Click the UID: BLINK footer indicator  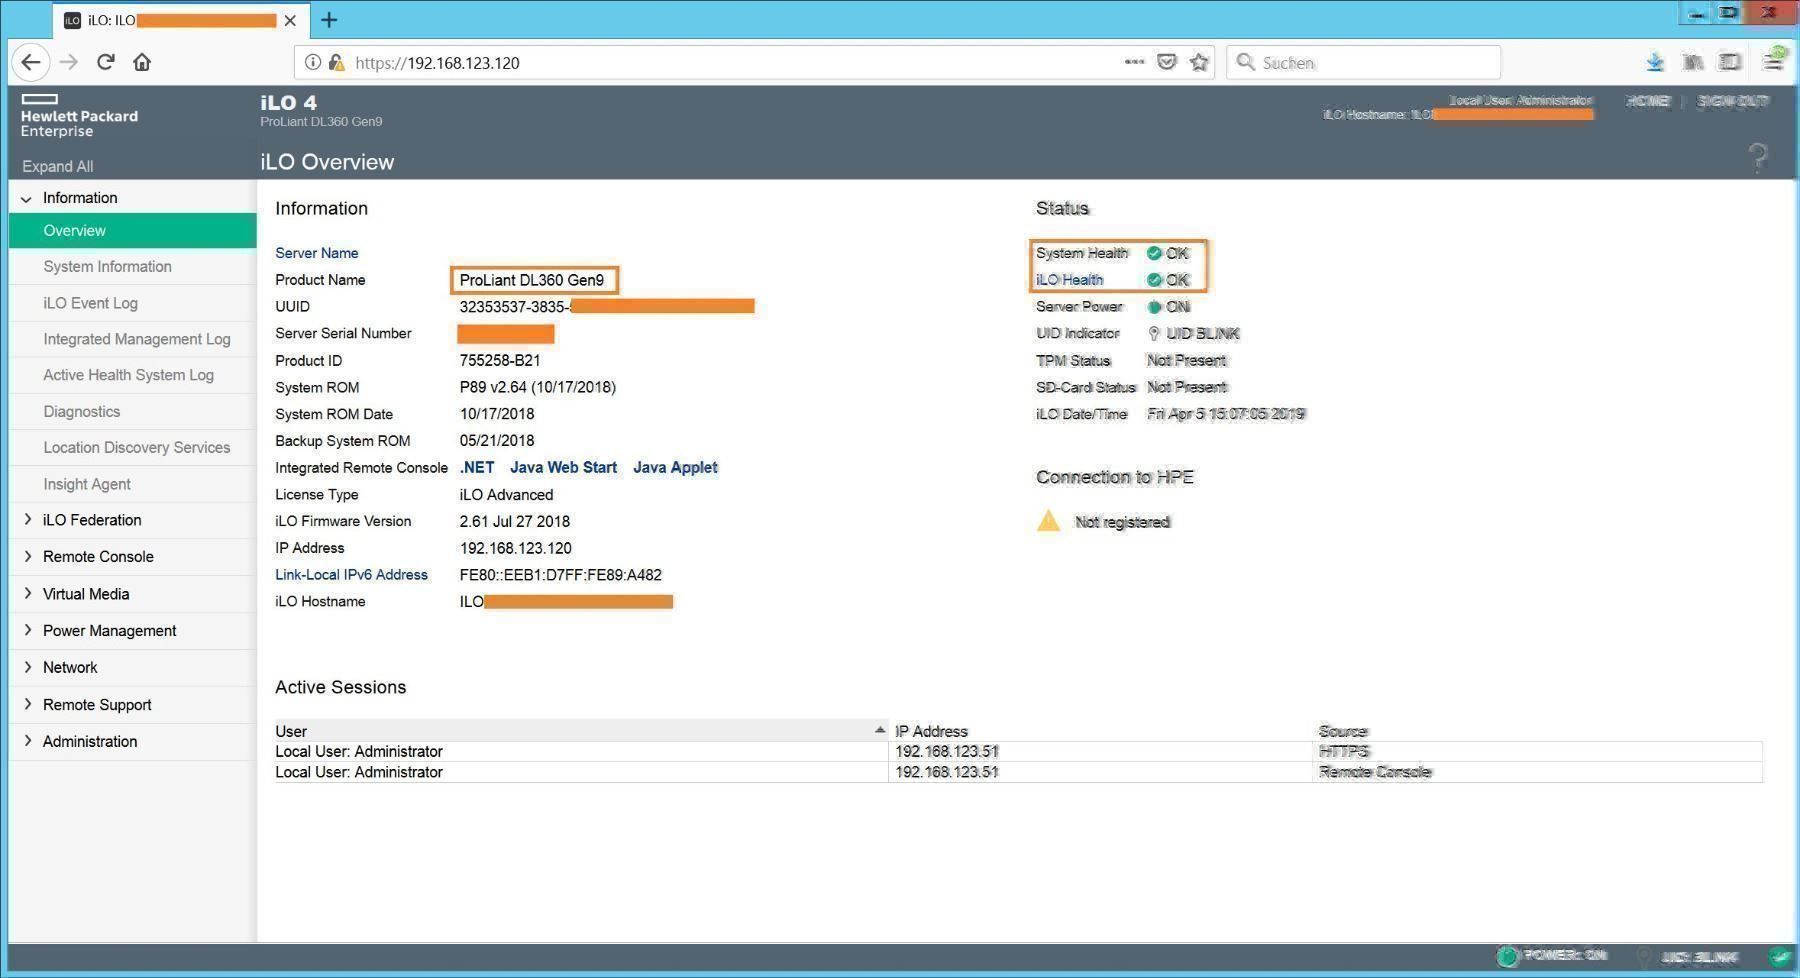(x=1689, y=957)
